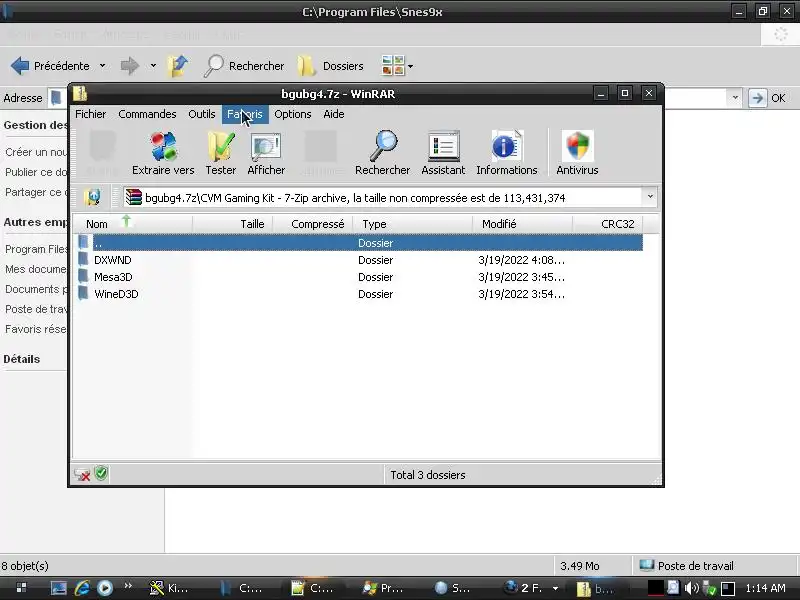This screenshot has width=800, height=600.
Task: Select the DXWND folder row
Action: tap(358, 260)
